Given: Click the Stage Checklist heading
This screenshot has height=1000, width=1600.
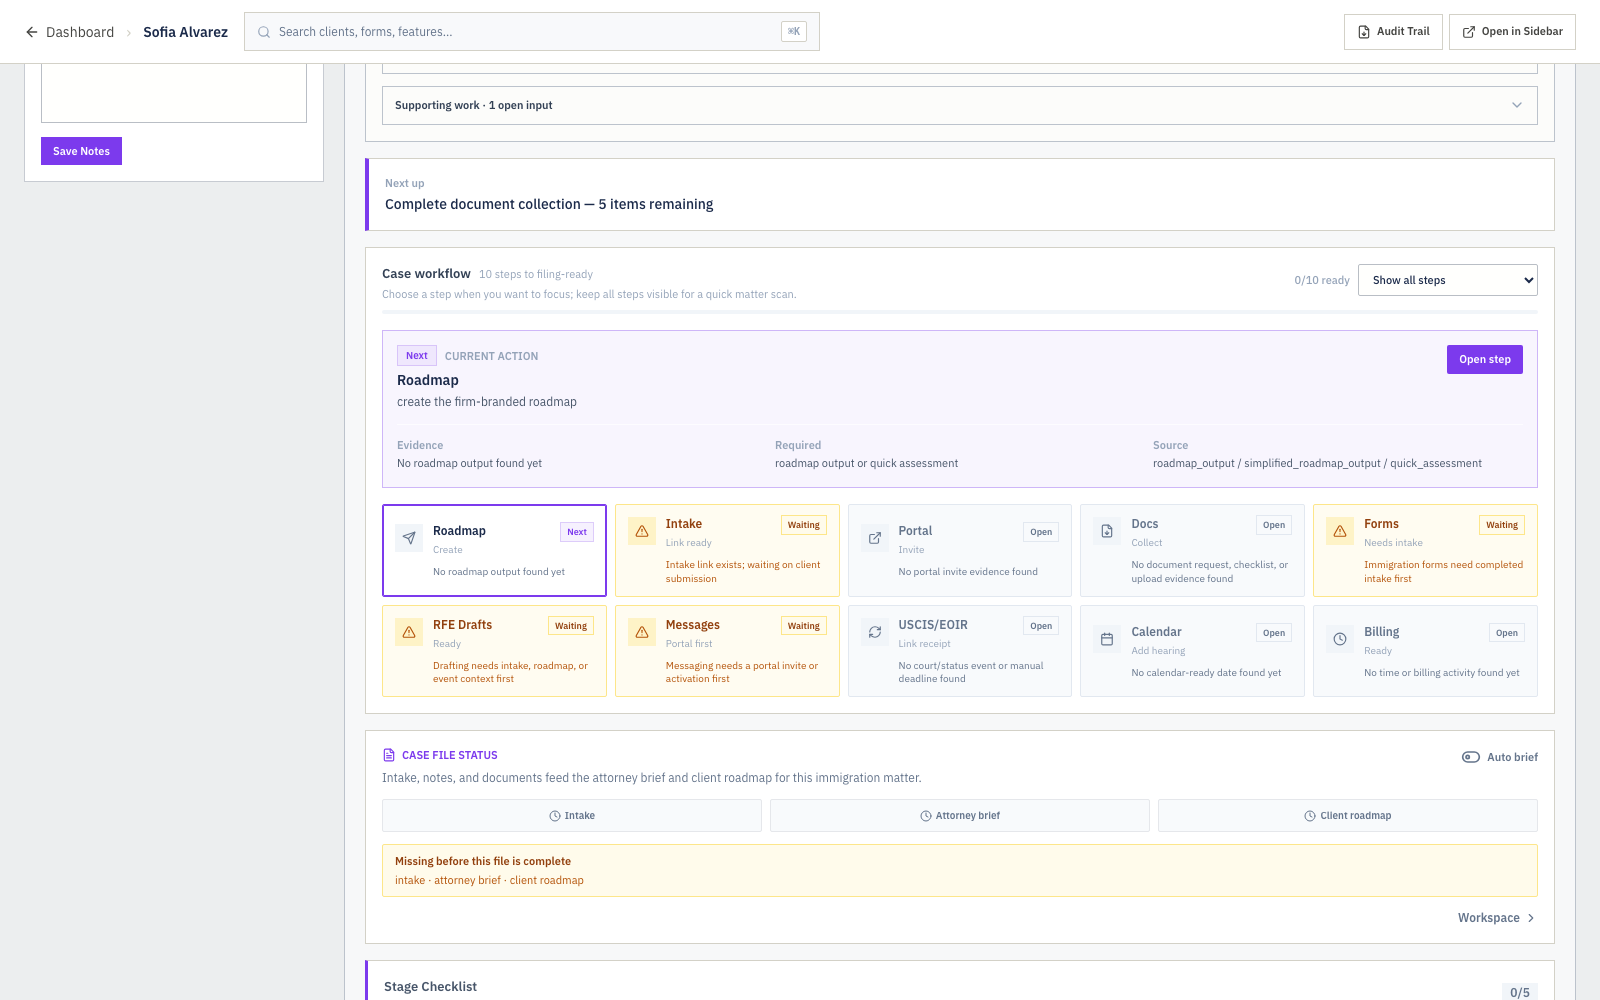Looking at the screenshot, I should pyautogui.click(x=430, y=986).
